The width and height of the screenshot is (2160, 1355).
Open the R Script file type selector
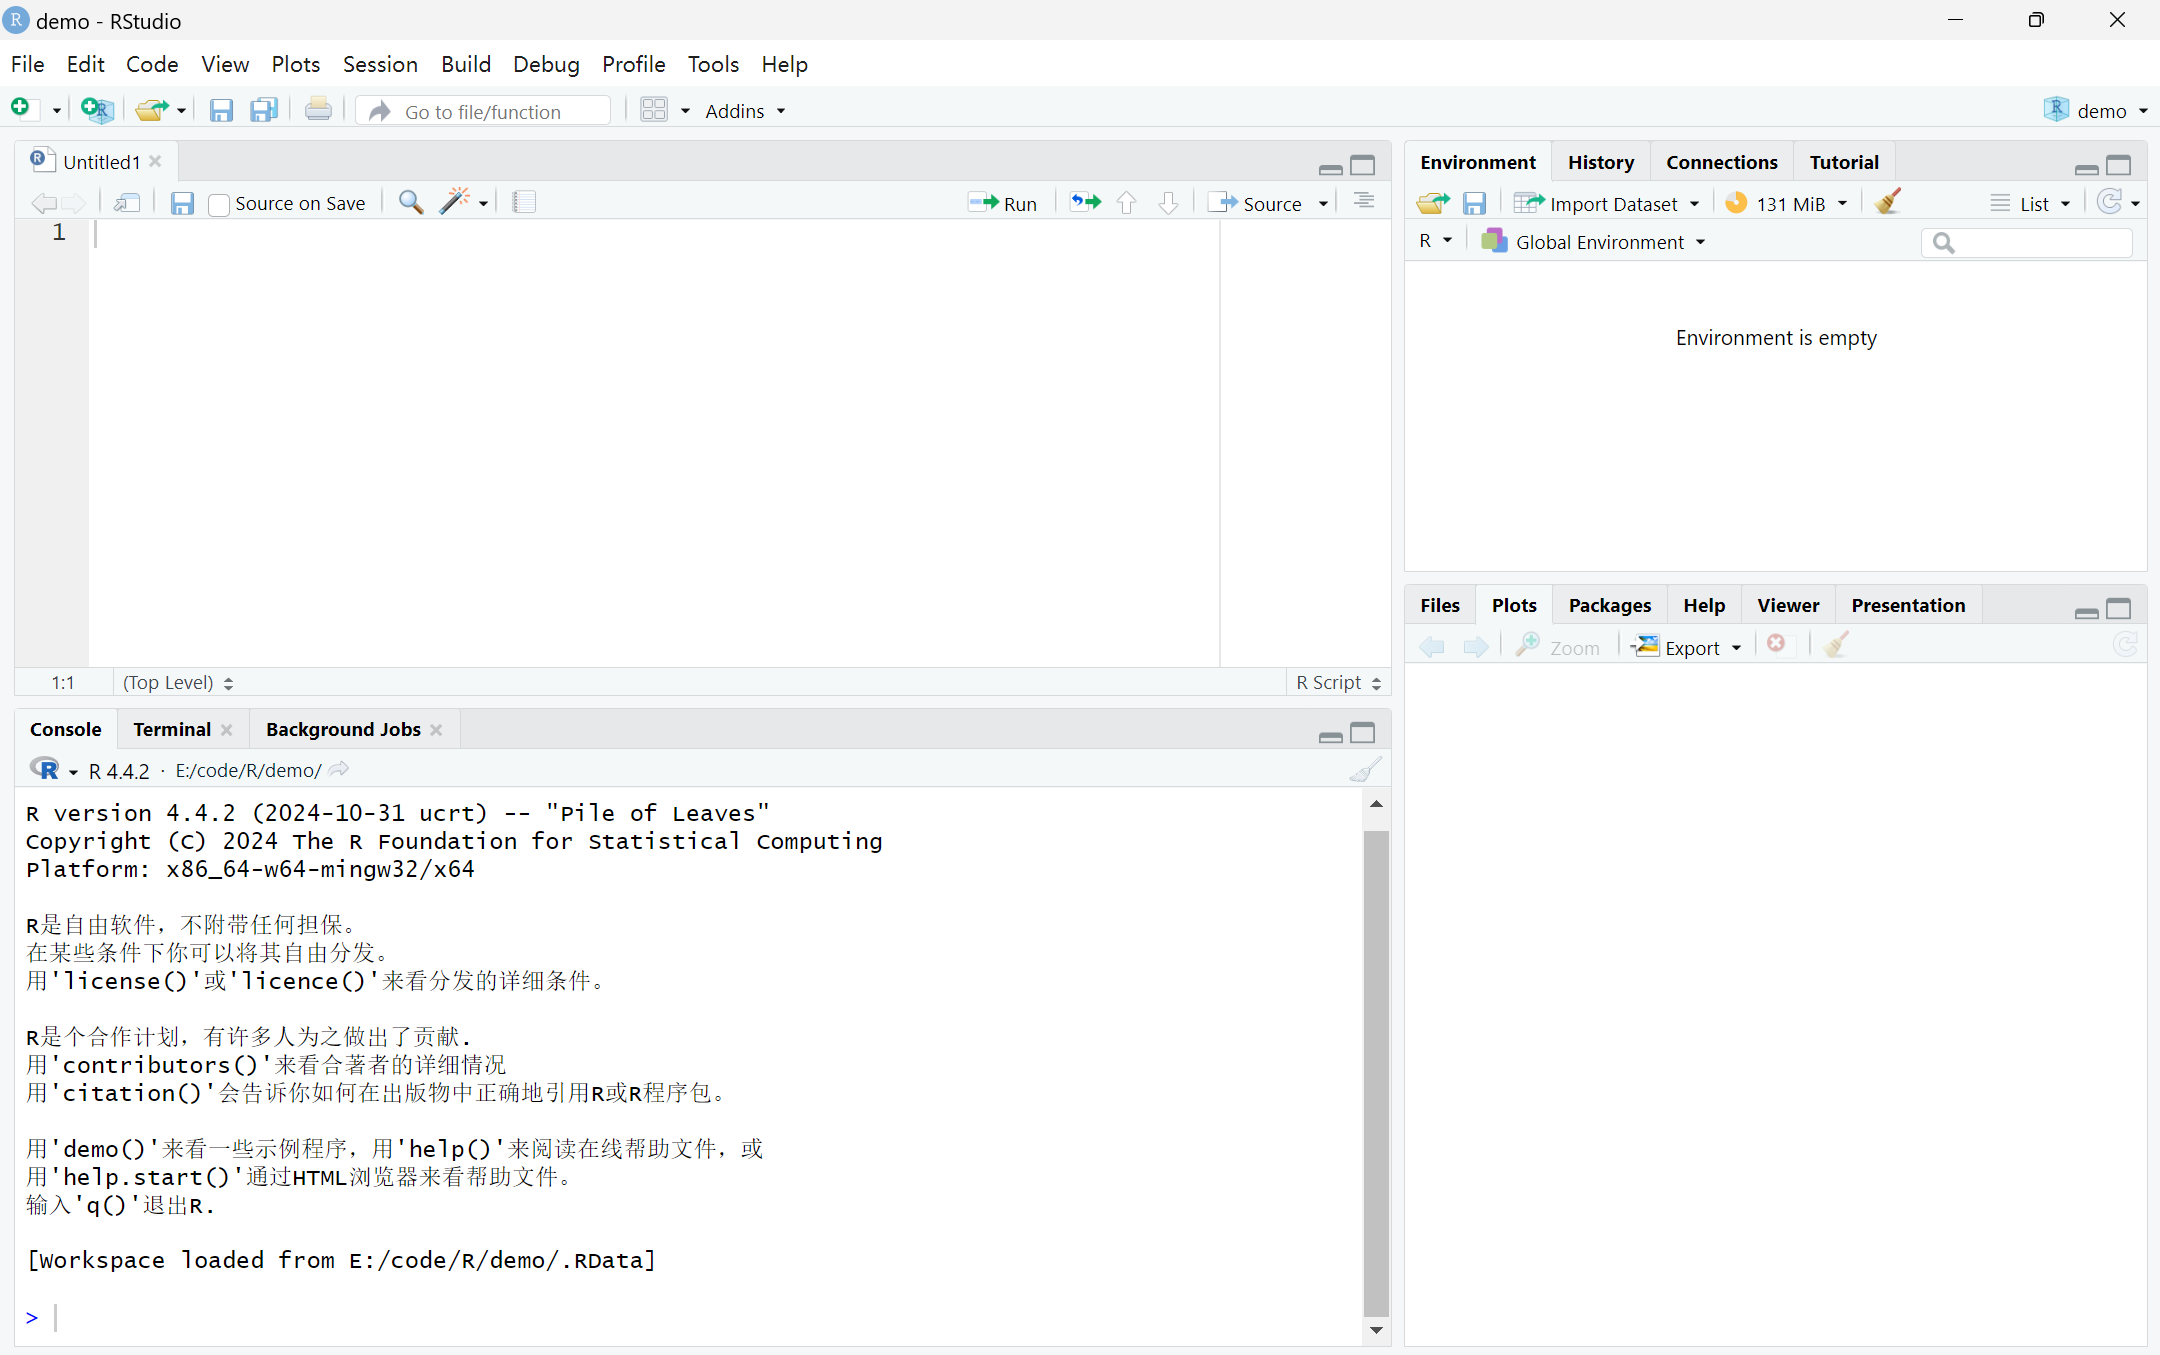click(1338, 682)
